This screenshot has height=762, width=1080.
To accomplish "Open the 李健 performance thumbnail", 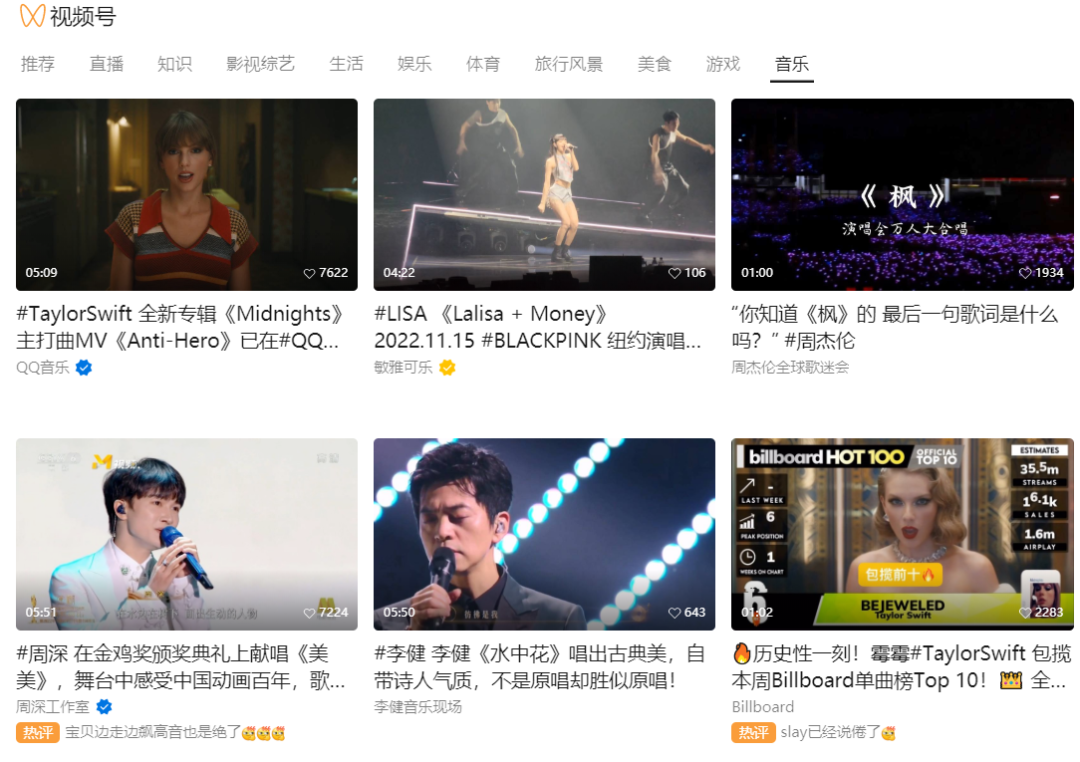I will 544,534.
